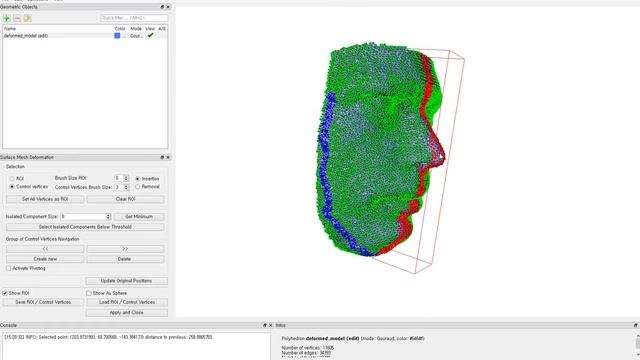Float the Infos panel
This screenshot has width=640, height=360.
(636, 325)
